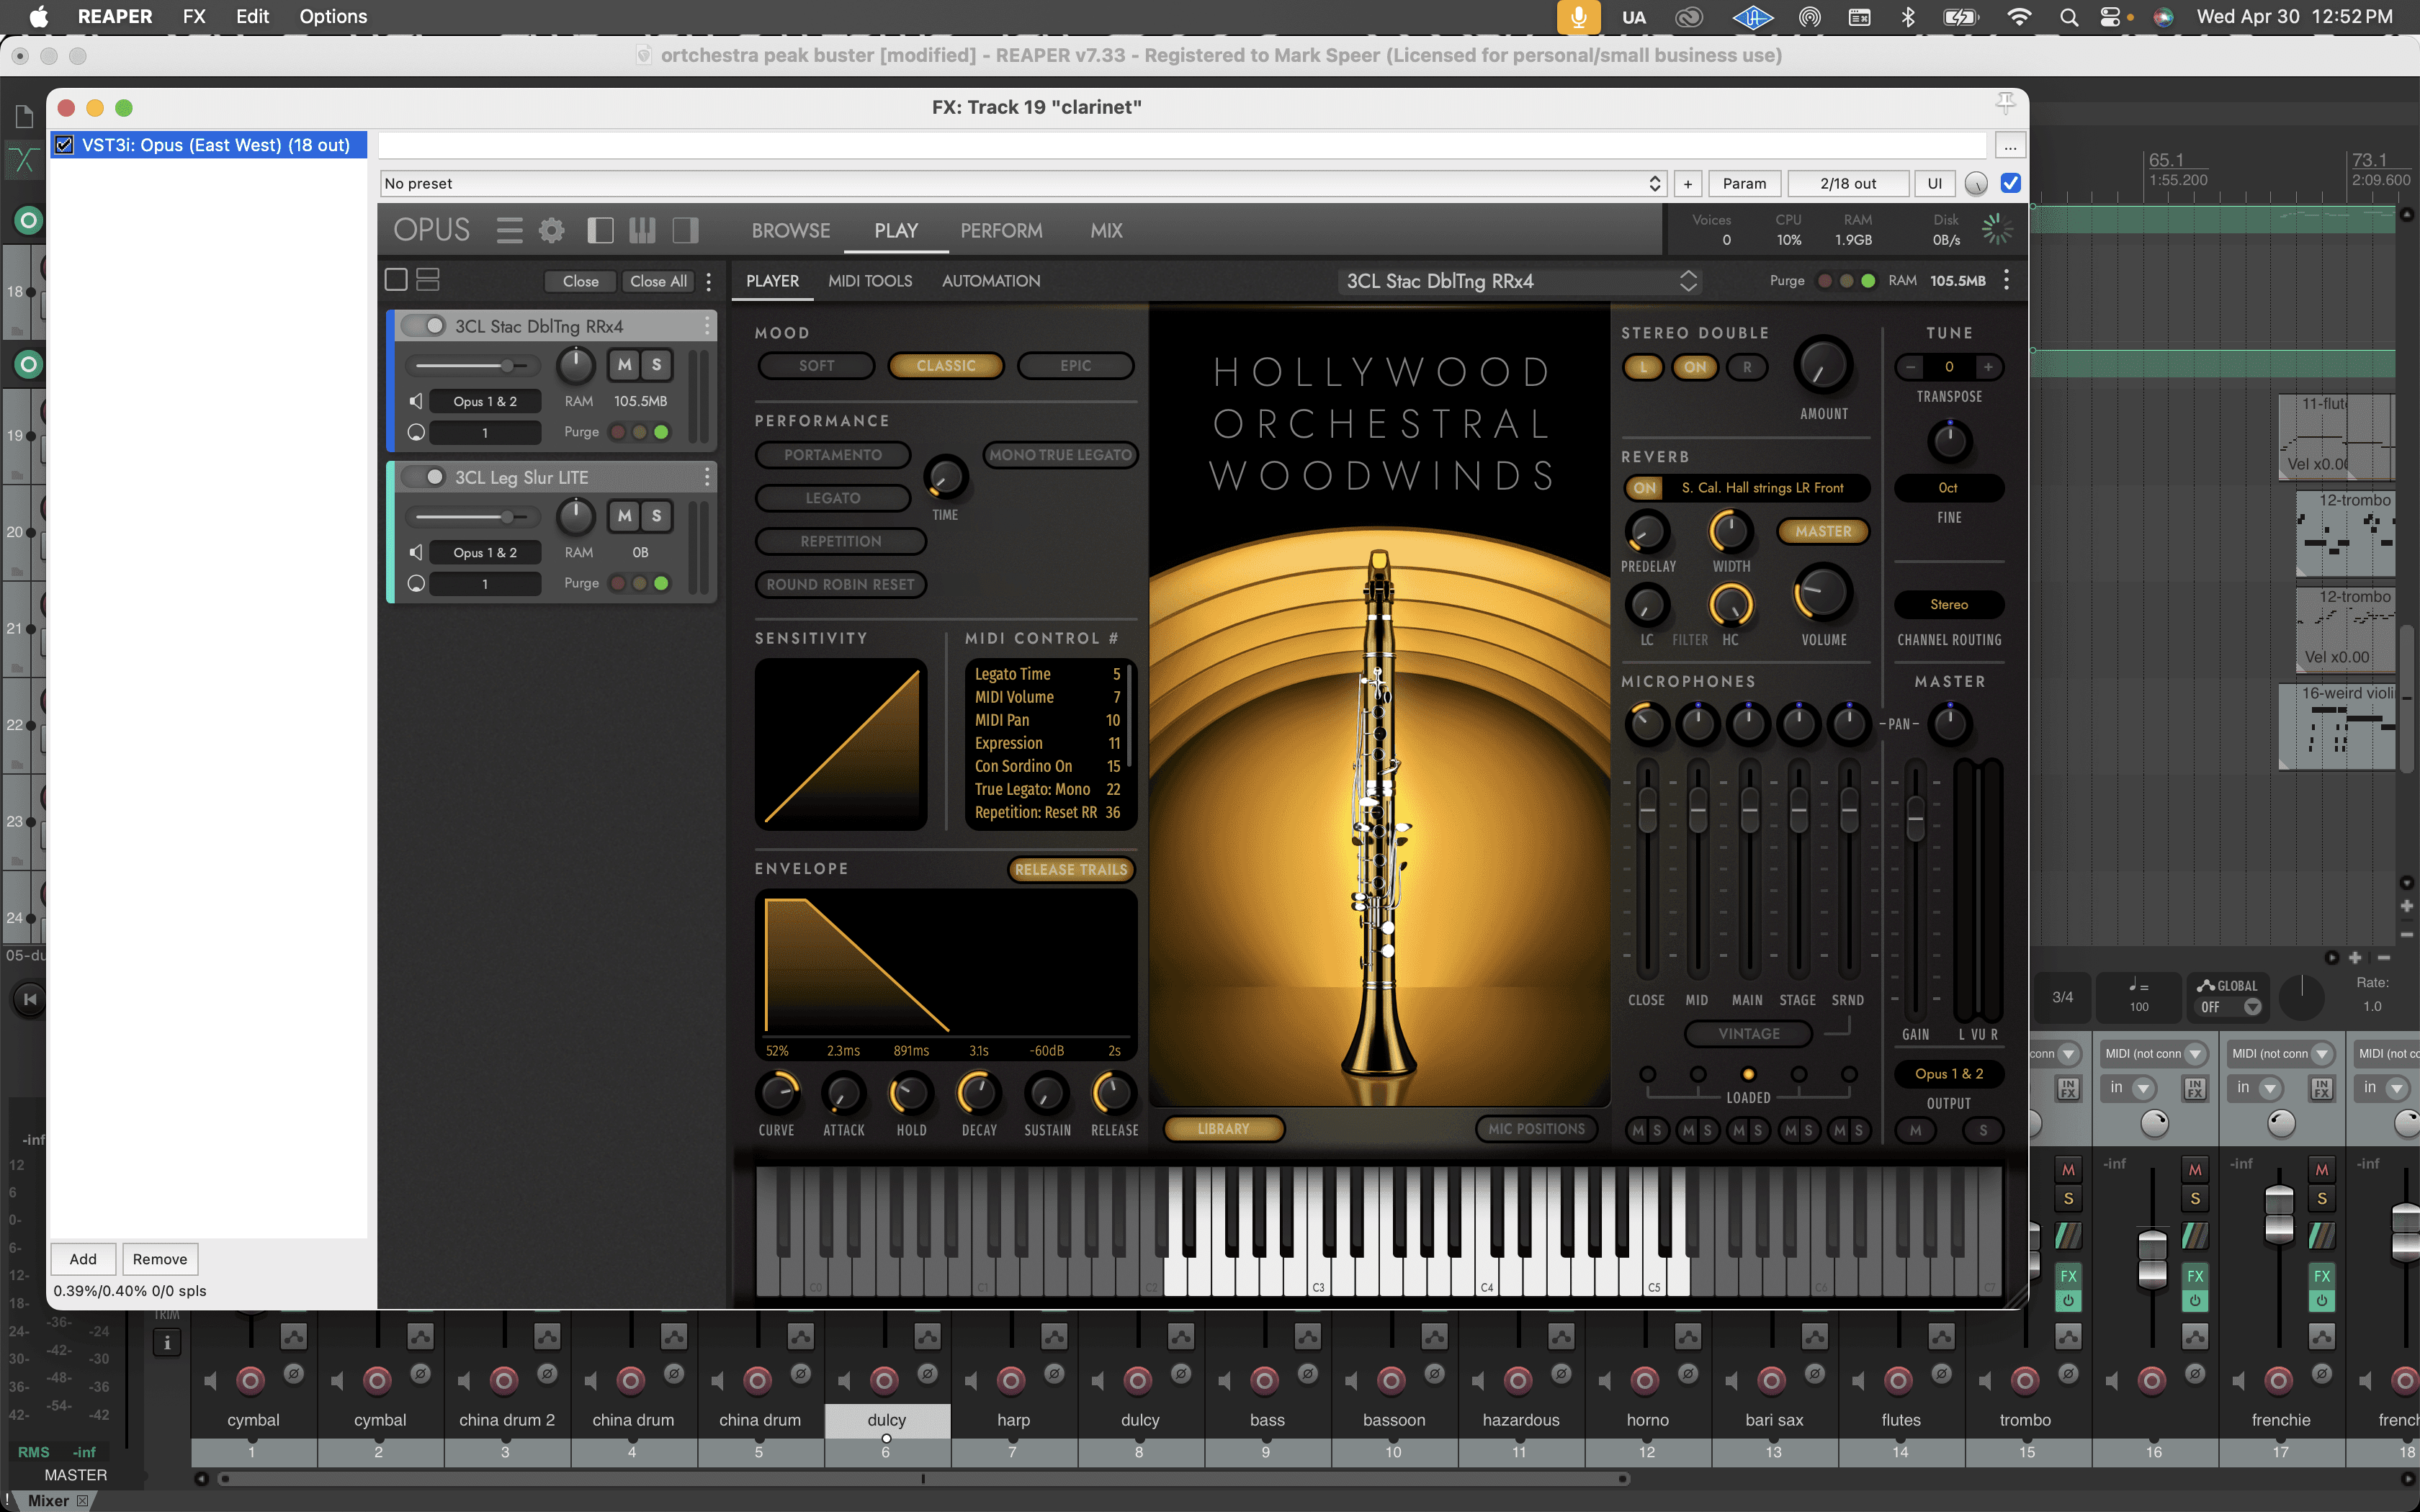Toggle Stereo Double ON button
Screen dimensions: 2420x1512
pyautogui.click(x=1695, y=367)
